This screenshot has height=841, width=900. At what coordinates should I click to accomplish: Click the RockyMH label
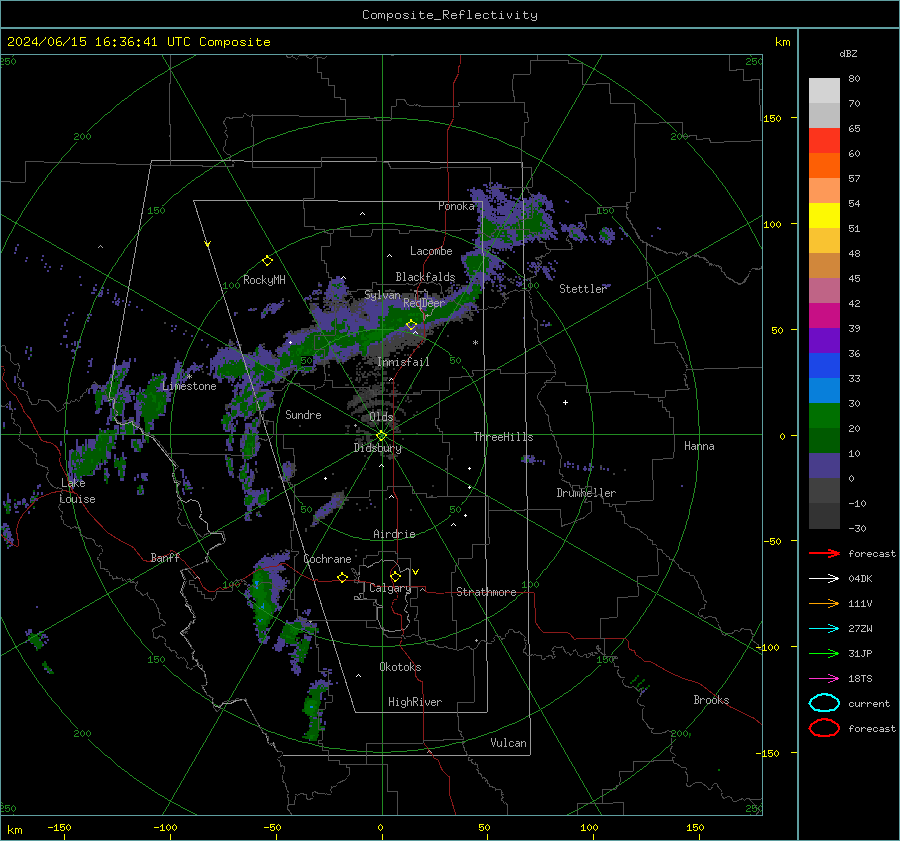(264, 280)
